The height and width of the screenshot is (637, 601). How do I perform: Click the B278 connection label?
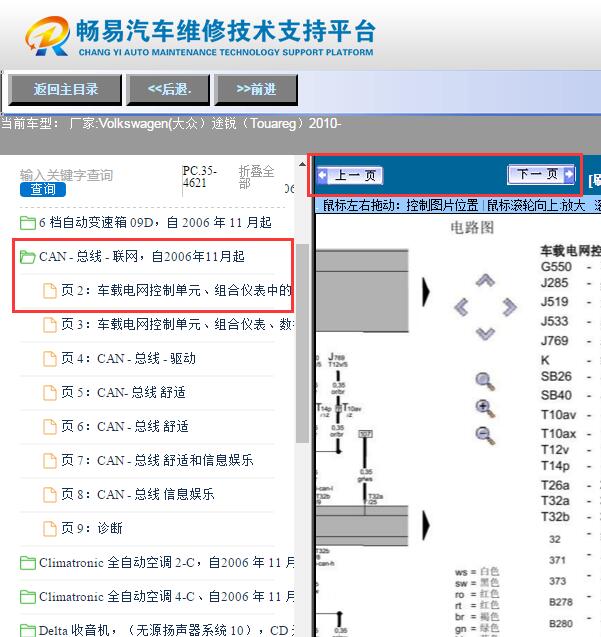pyautogui.click(x=561, y=602)
